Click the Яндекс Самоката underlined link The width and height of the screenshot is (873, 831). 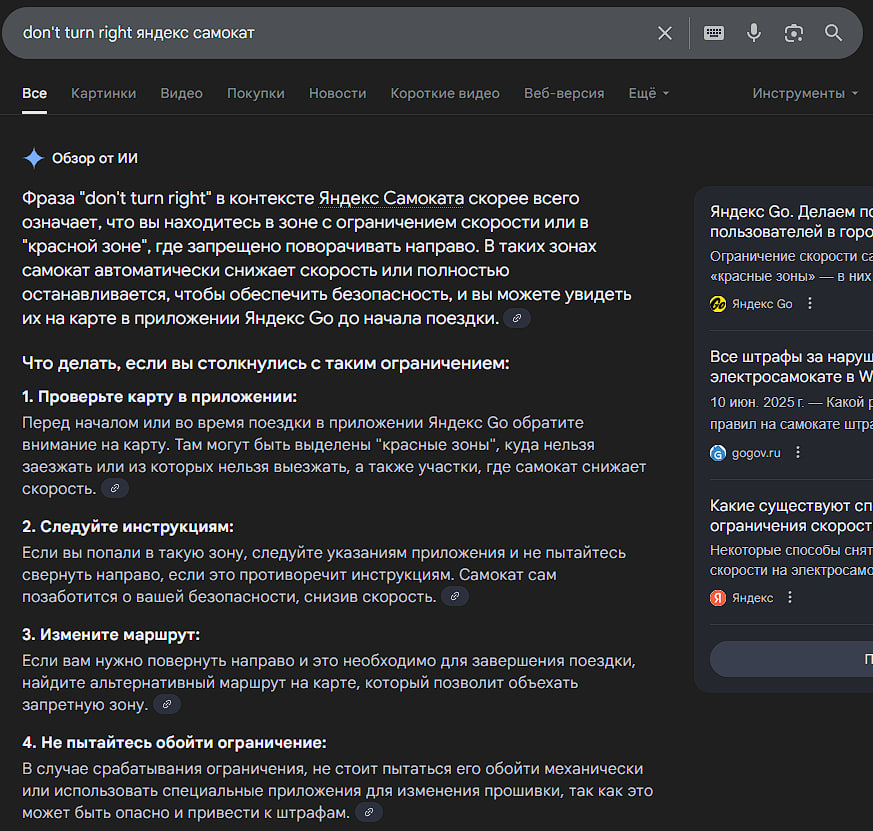pyautogui.click(x=391, y=198)
